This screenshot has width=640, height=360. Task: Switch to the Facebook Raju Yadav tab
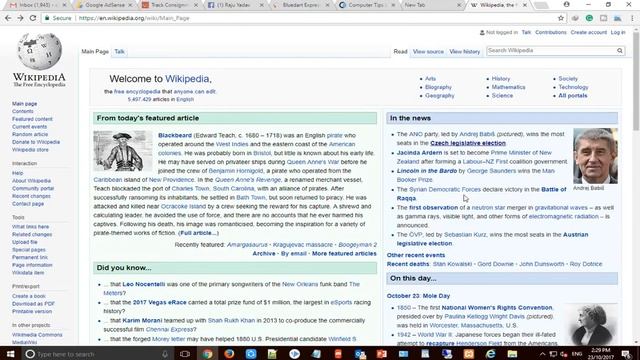click(x=233, y=5)
